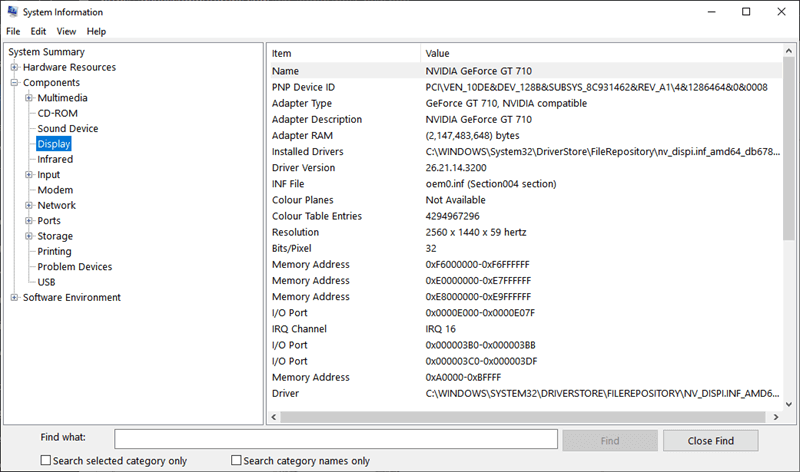Select Memory Address 0xA0000-0xBFFFF row
The image size is (800, 472).
tap(524, 377)
